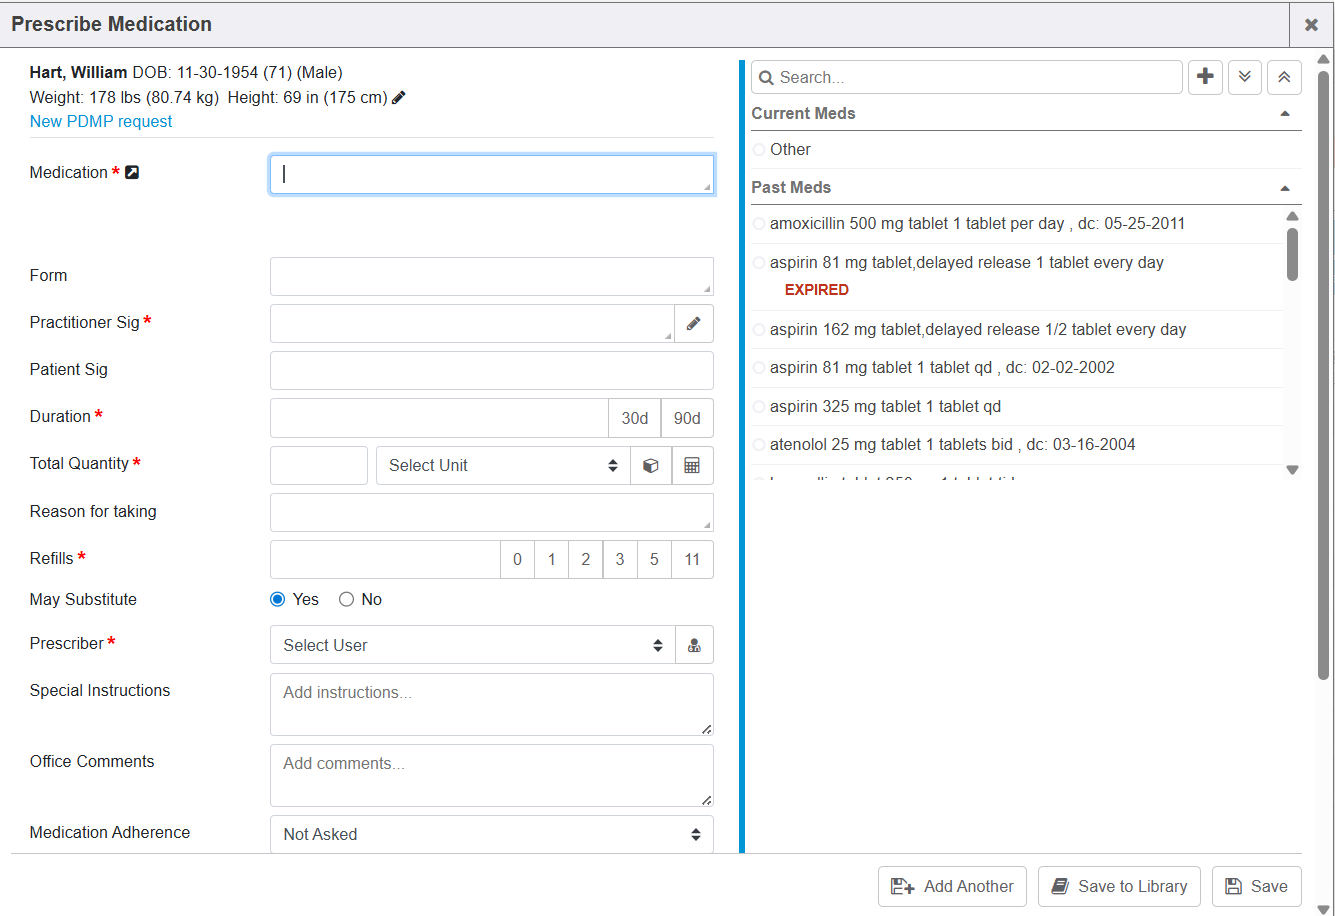Open the New PDMP request link
The height and width of the screenshot is (916, 1335).
tap(101, 122)
